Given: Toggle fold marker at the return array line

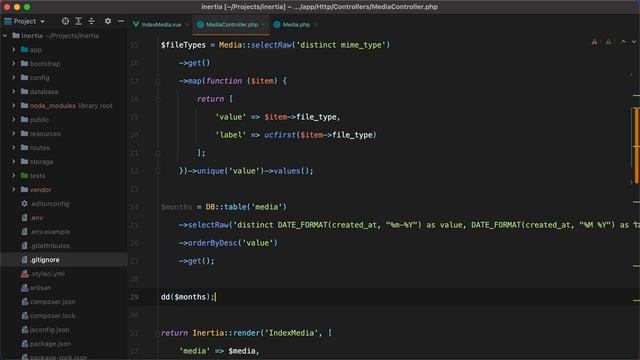Looking at the screenshot, I should point(158,99).
